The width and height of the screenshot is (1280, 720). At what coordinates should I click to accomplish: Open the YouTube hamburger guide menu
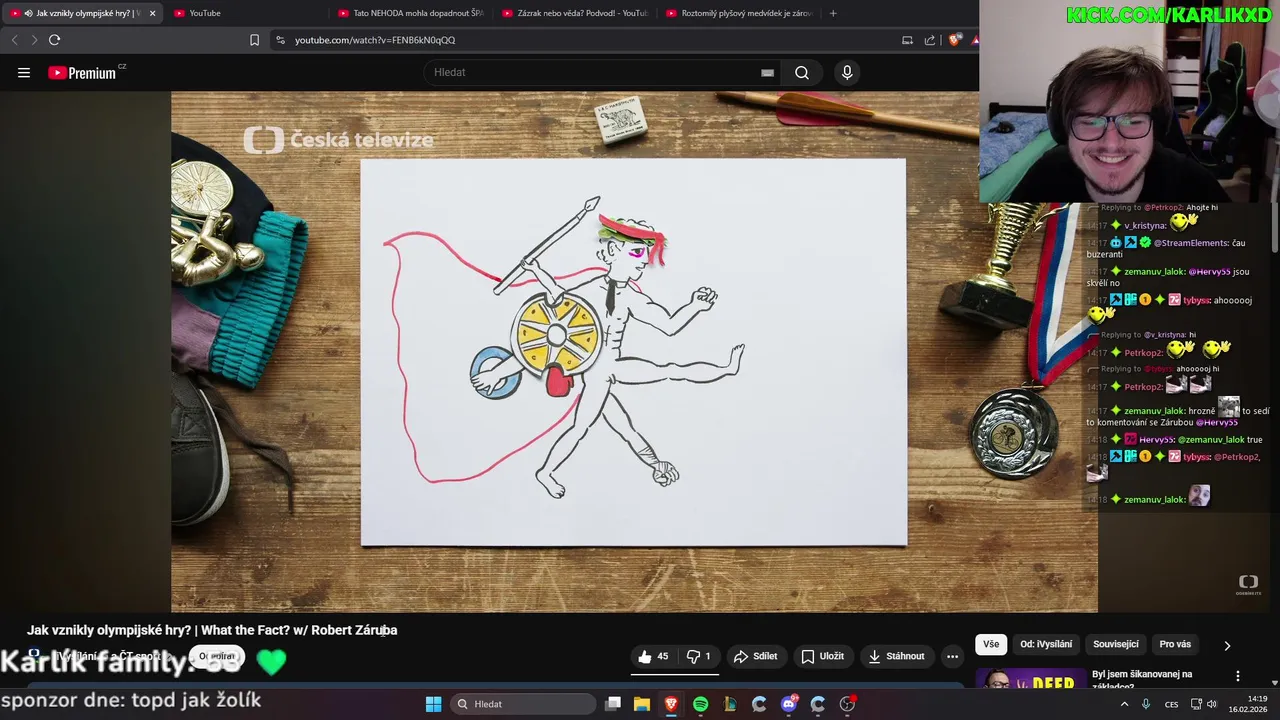[x=24, y=72]
